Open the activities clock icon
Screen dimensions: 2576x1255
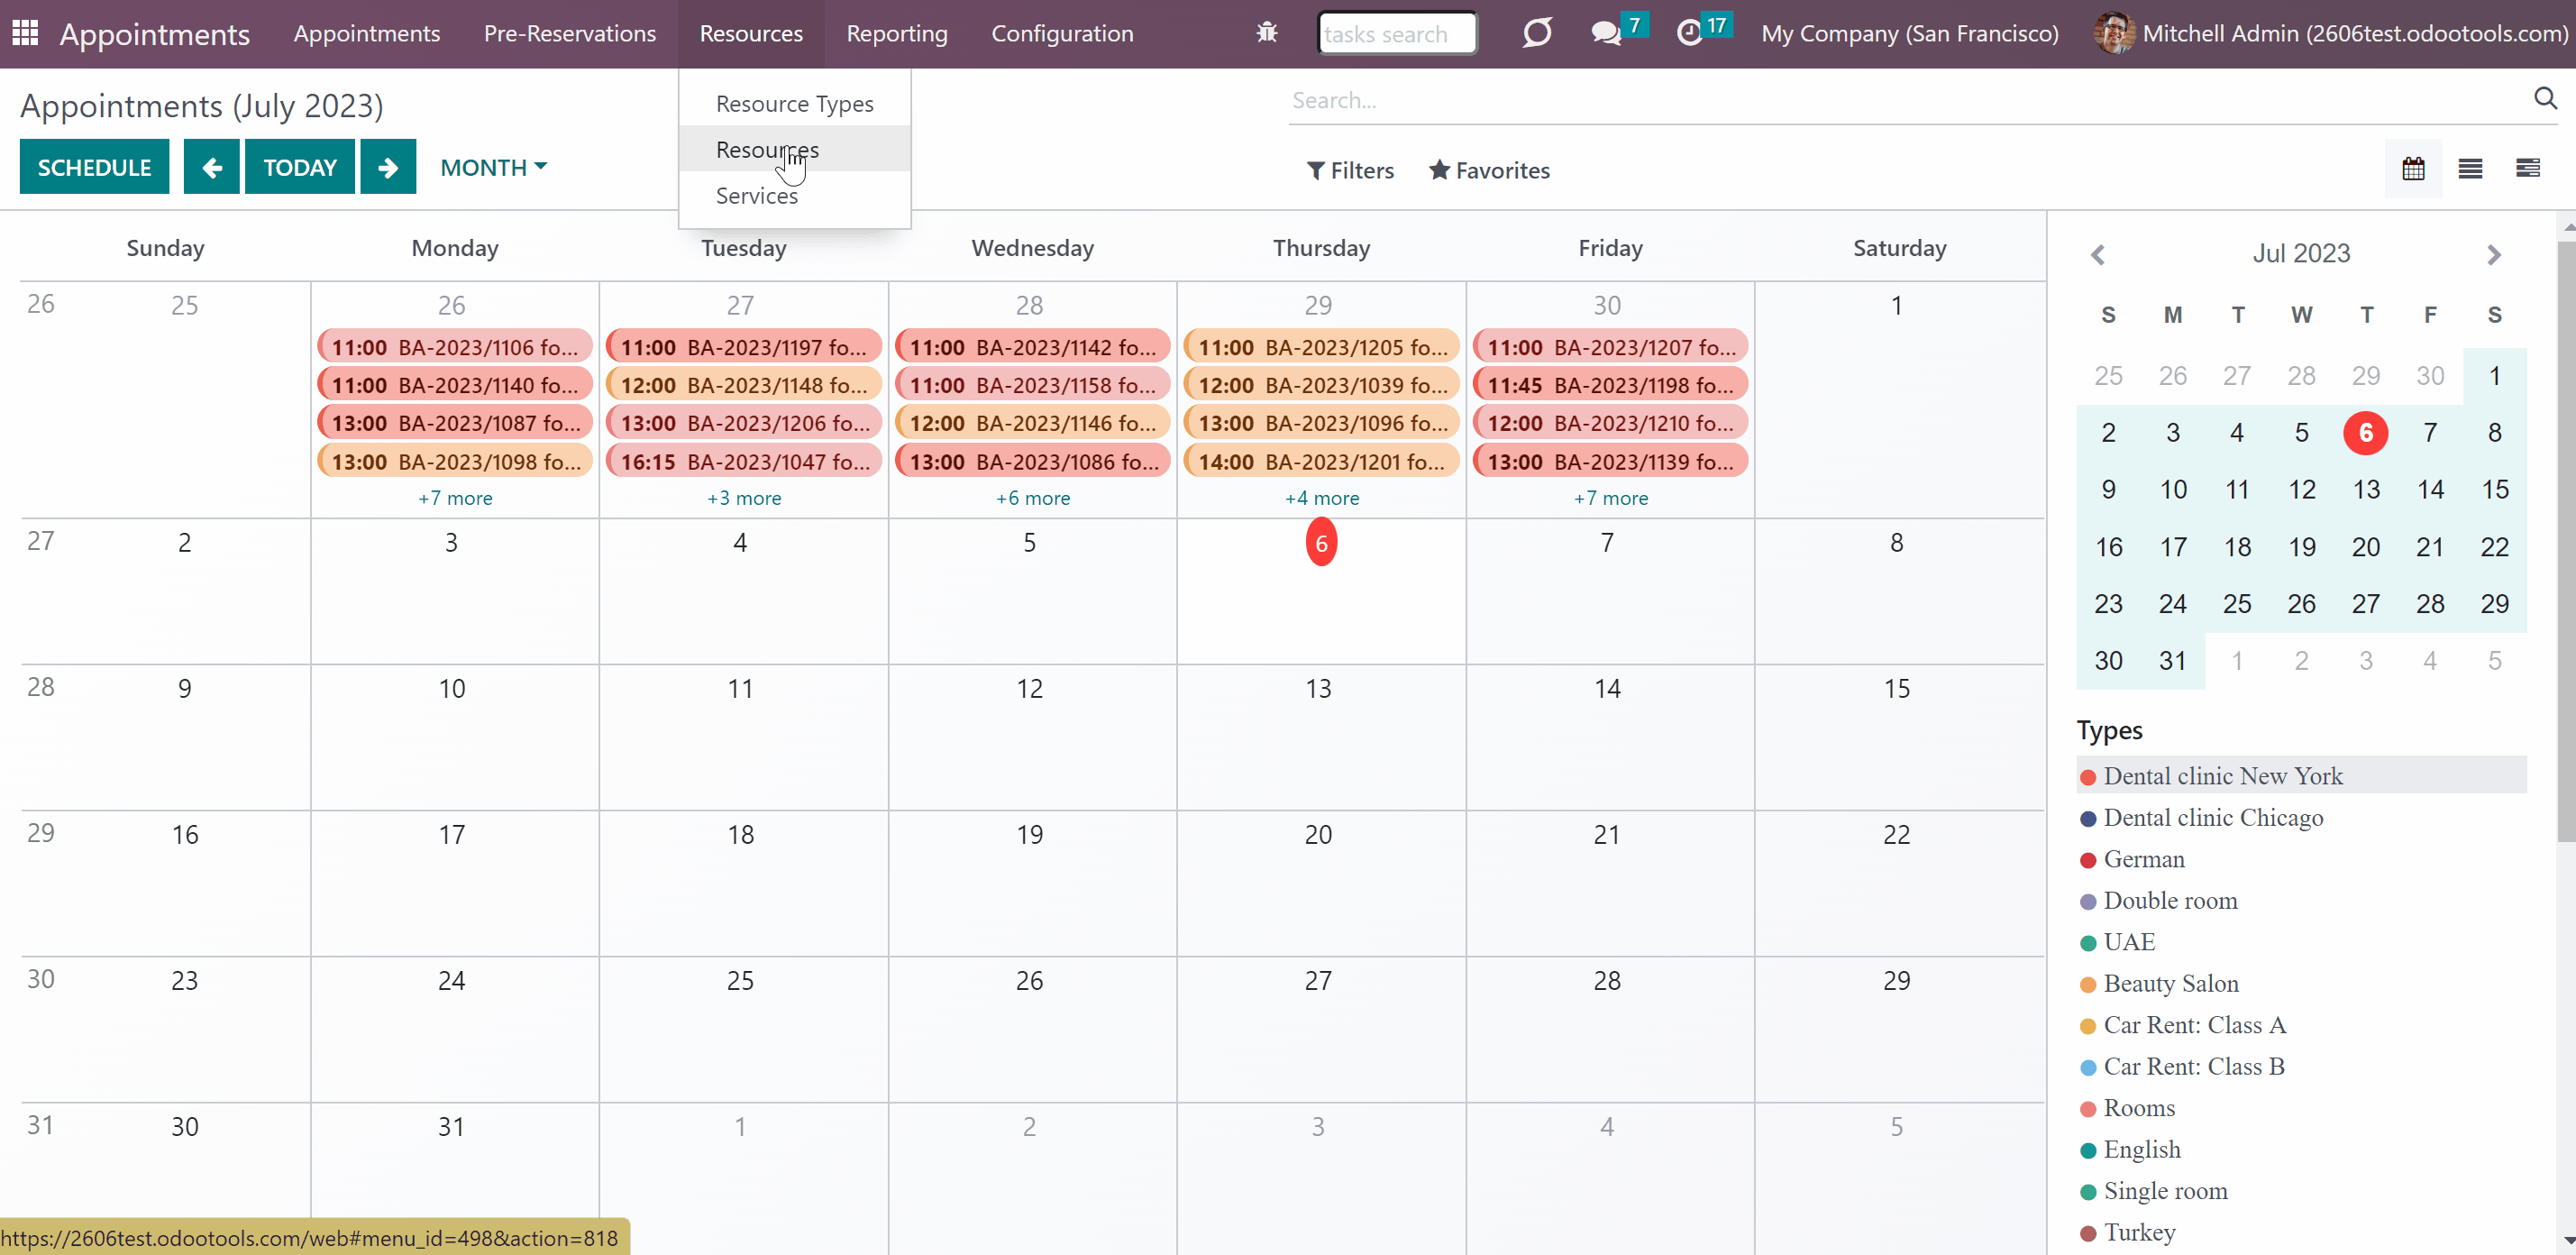click(1689, 33)
